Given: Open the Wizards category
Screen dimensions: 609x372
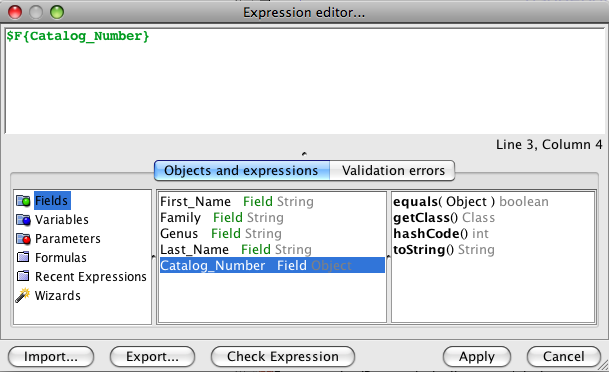Looking at the screenshot, I should (57, 296).
